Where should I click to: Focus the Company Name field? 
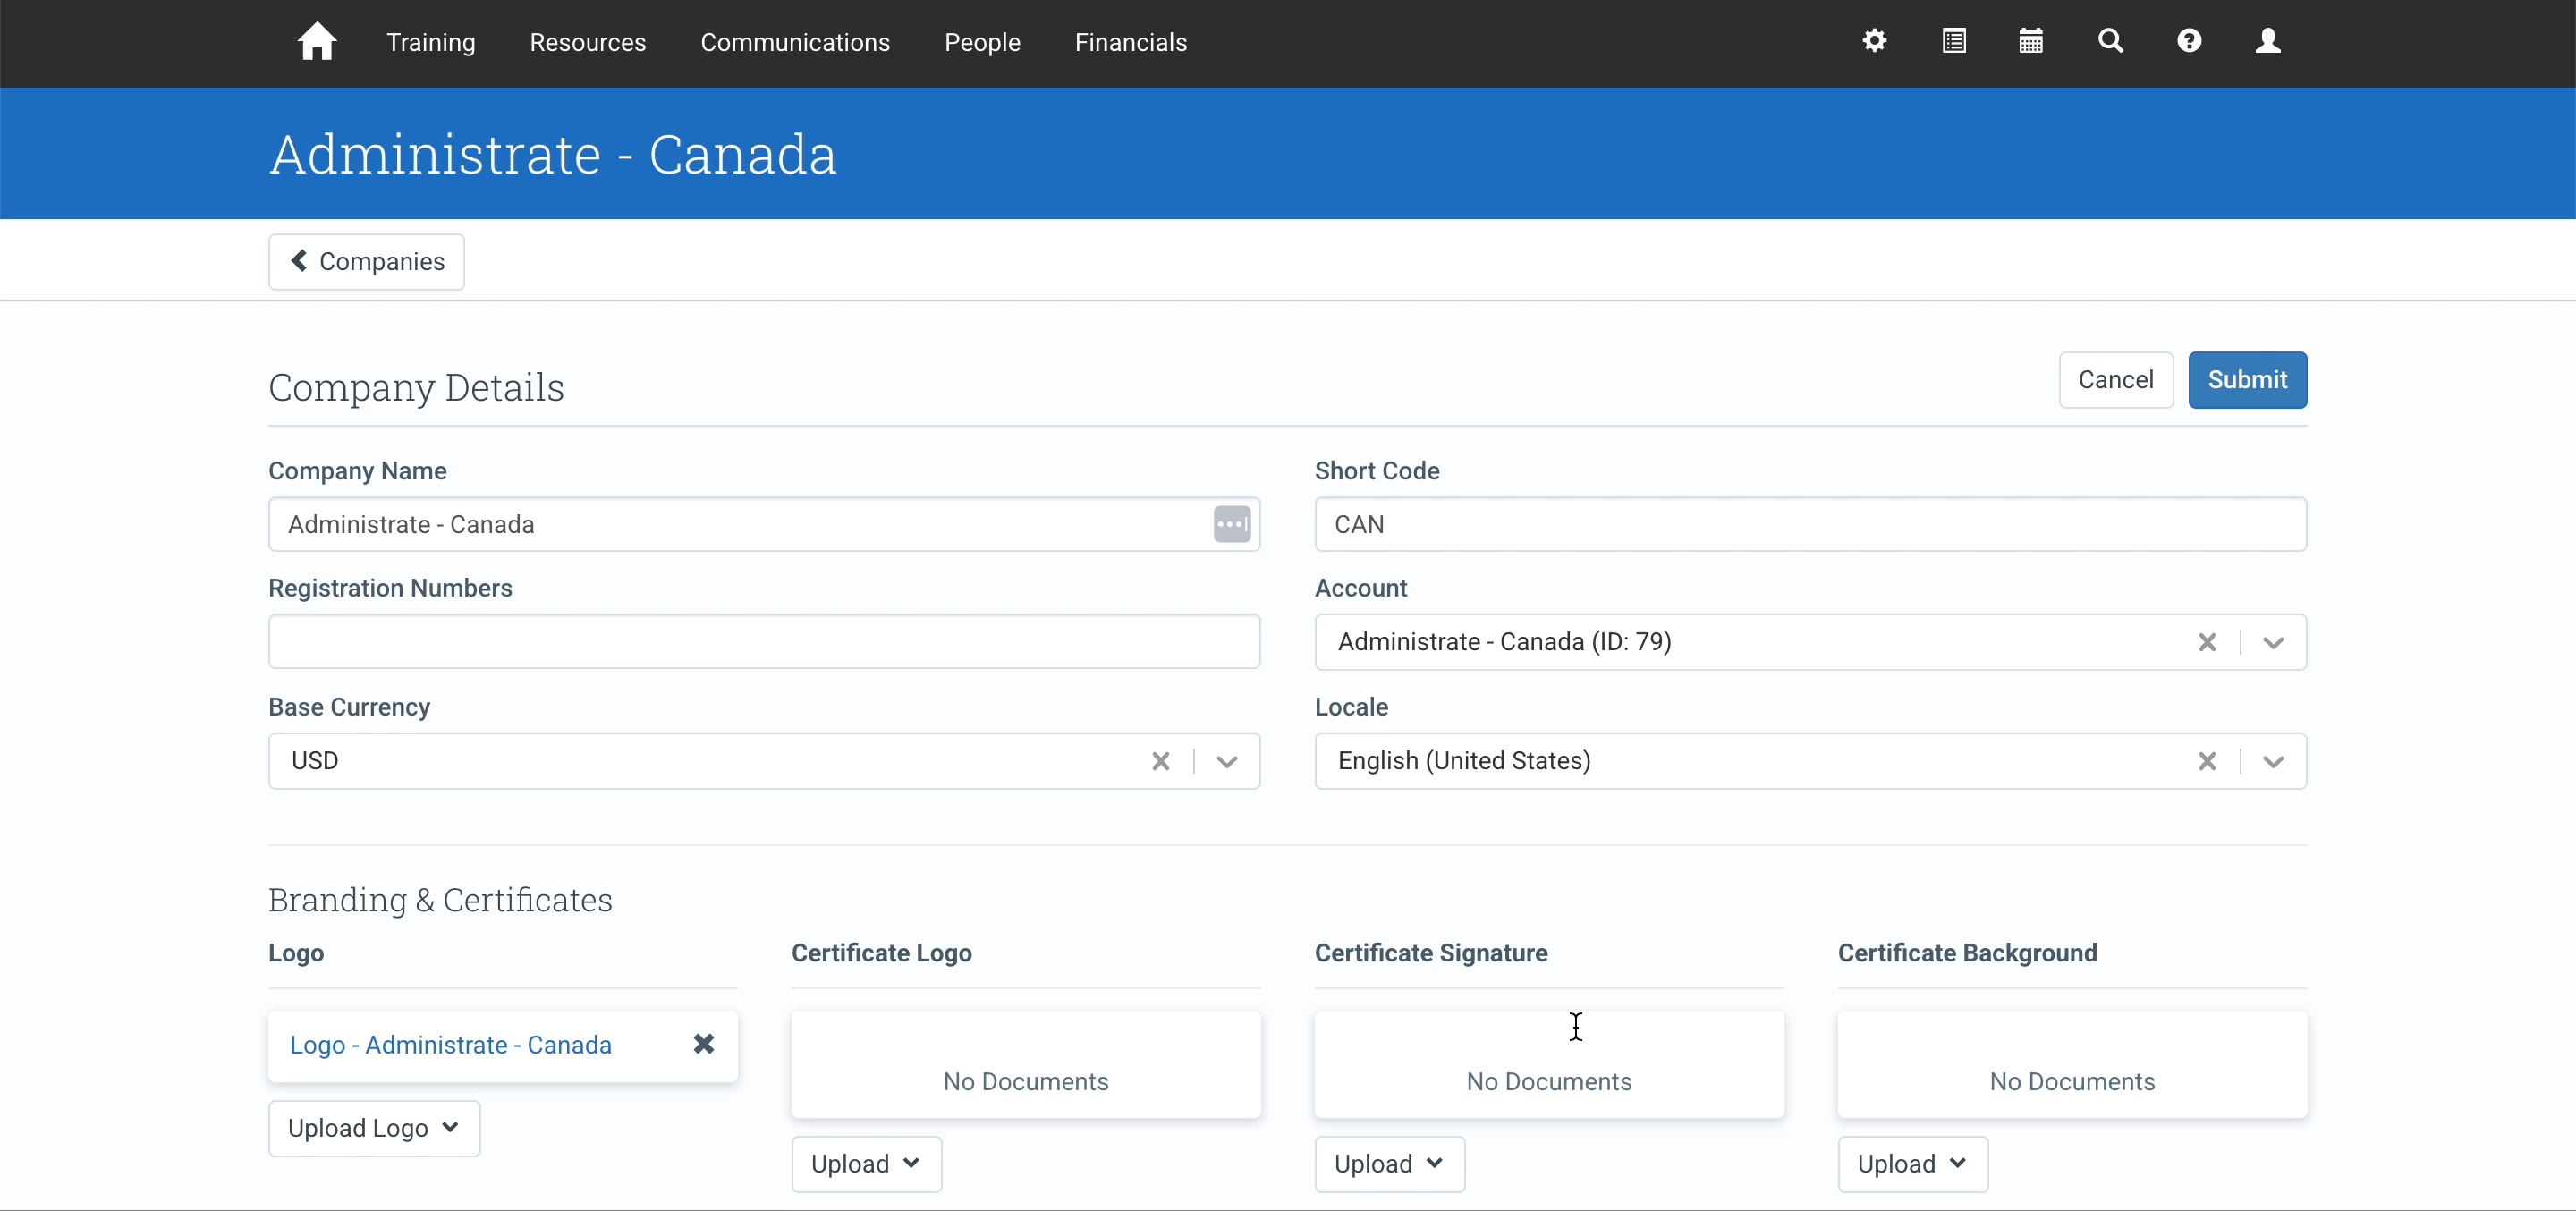click(x=764, y=524)
